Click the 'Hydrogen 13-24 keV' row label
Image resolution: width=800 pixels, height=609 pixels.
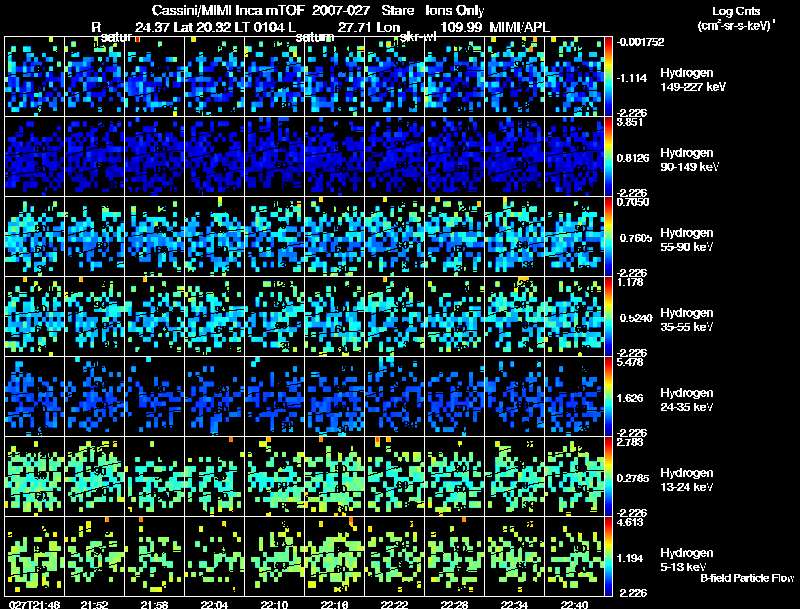tap(687, 480)
